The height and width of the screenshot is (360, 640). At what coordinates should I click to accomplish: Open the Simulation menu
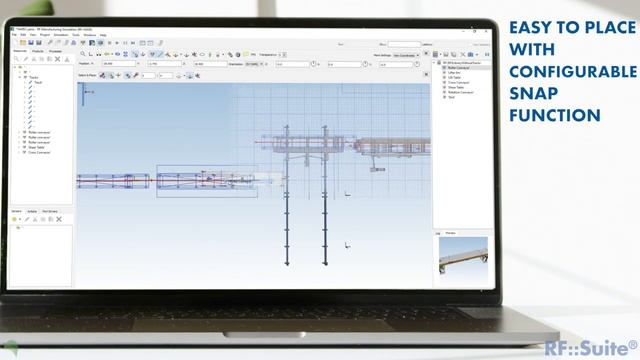pyautogui.click(x=61, y=35)
